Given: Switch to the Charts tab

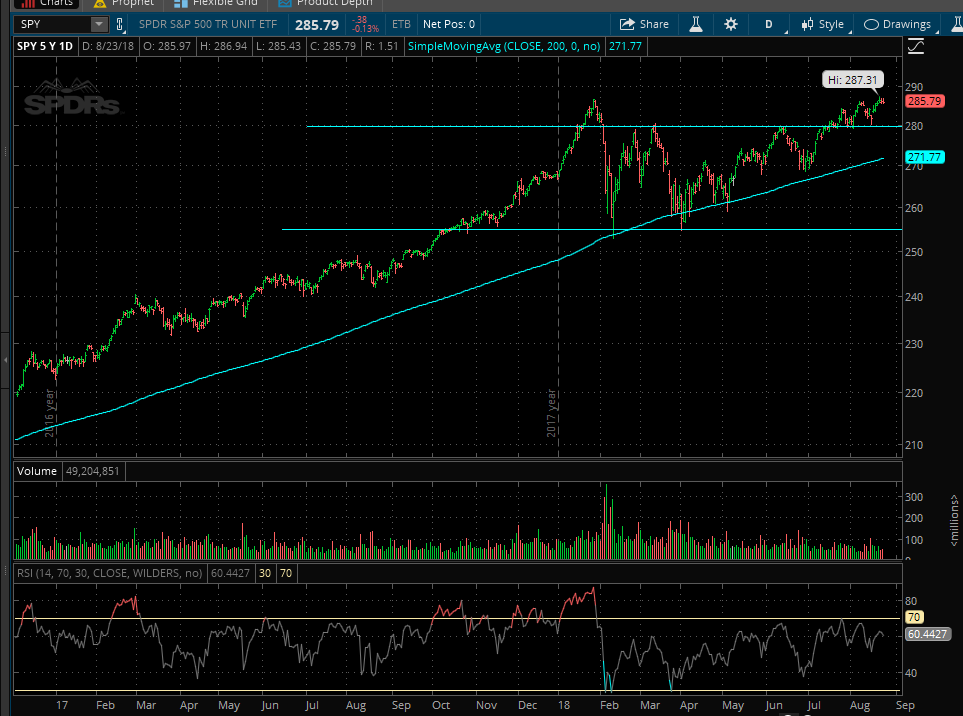Looking at the screenshot, I should pos(47,3).
